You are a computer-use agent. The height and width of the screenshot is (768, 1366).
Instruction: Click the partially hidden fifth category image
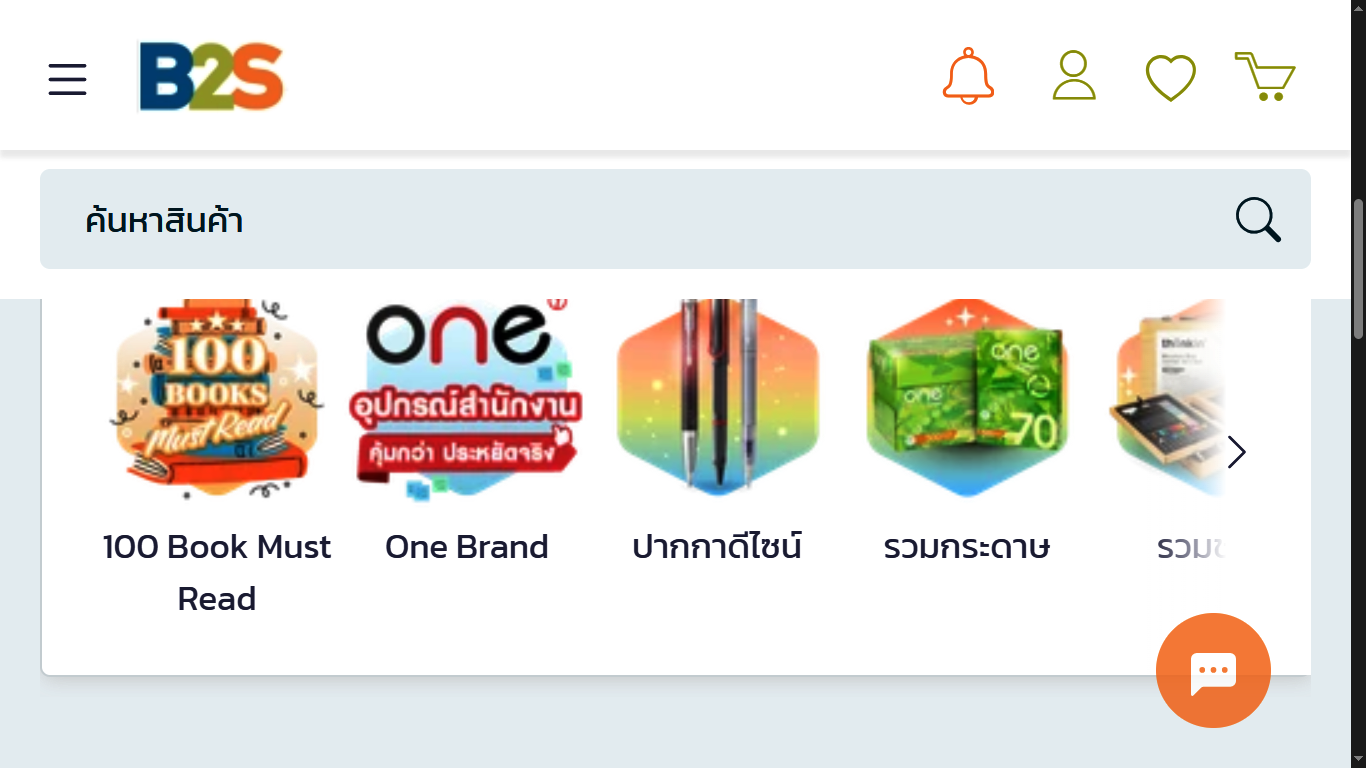(x=1167, y=398)
